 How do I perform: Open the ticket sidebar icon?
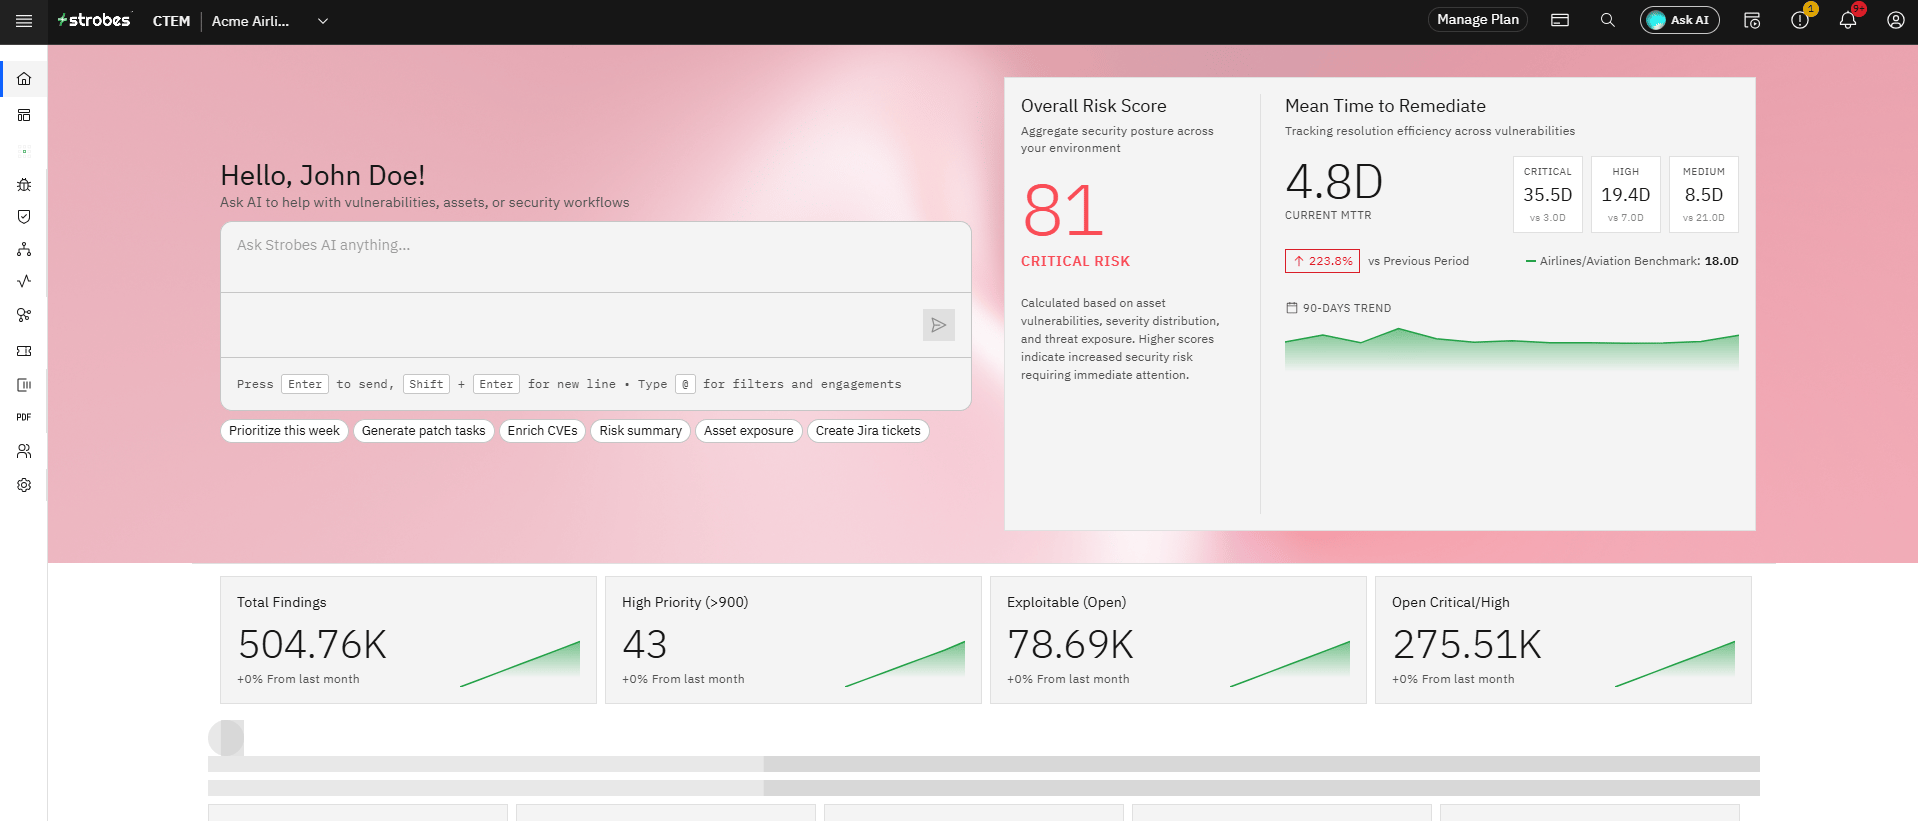pos(24,351)
